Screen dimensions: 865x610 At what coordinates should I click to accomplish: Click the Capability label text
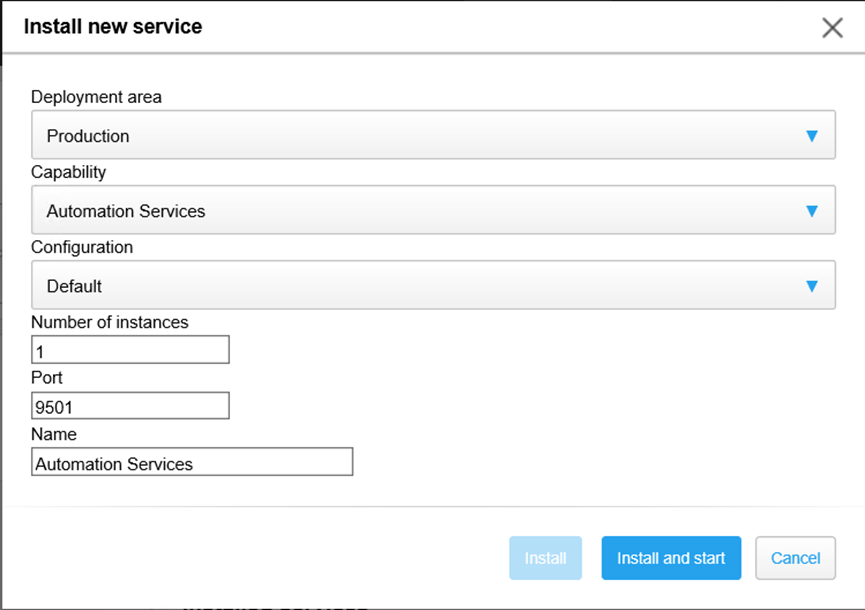click(68, 172)
